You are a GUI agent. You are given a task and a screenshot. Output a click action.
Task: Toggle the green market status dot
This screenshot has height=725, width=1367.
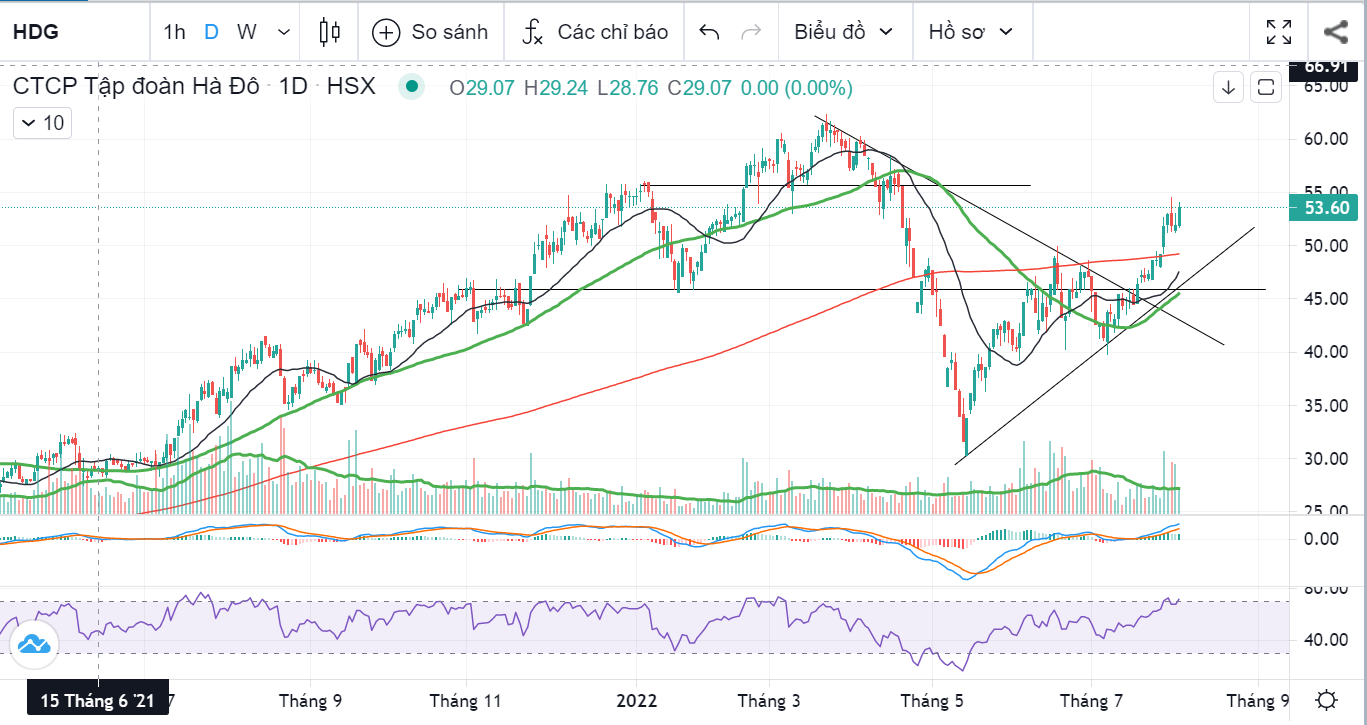pyautogui.click(x=410, y=88)
